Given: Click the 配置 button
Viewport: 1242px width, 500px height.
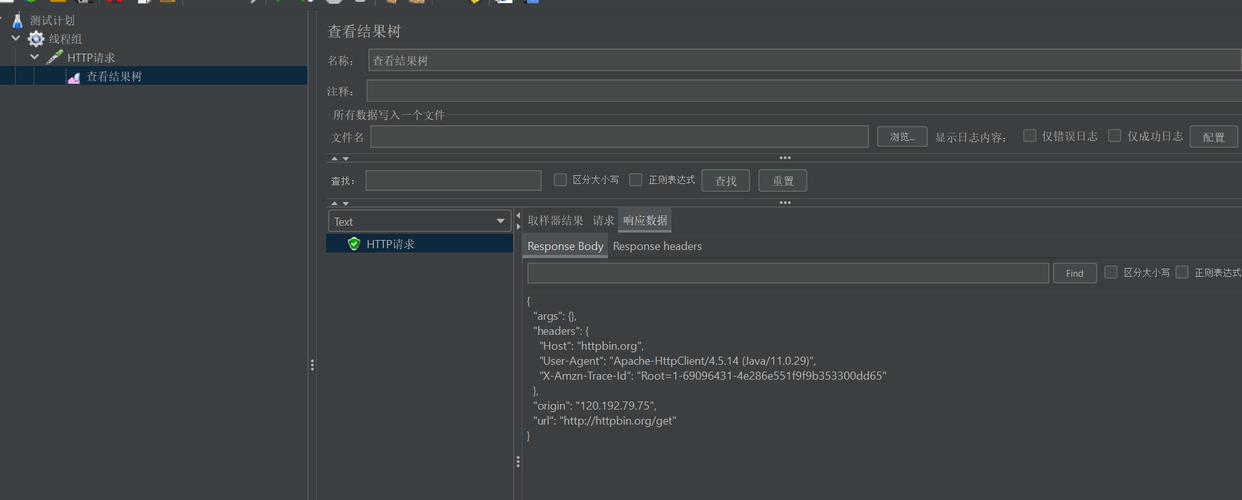Looking at the screenshot, I should [x=1213, y=137].
